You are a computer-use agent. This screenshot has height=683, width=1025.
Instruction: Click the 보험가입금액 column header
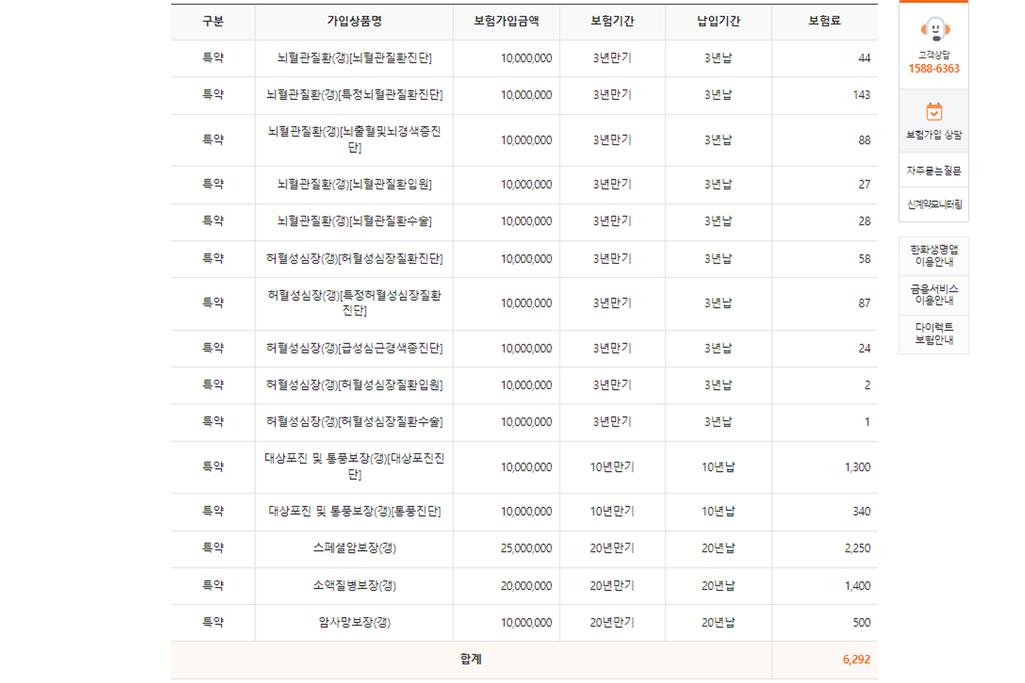point(507,21)
